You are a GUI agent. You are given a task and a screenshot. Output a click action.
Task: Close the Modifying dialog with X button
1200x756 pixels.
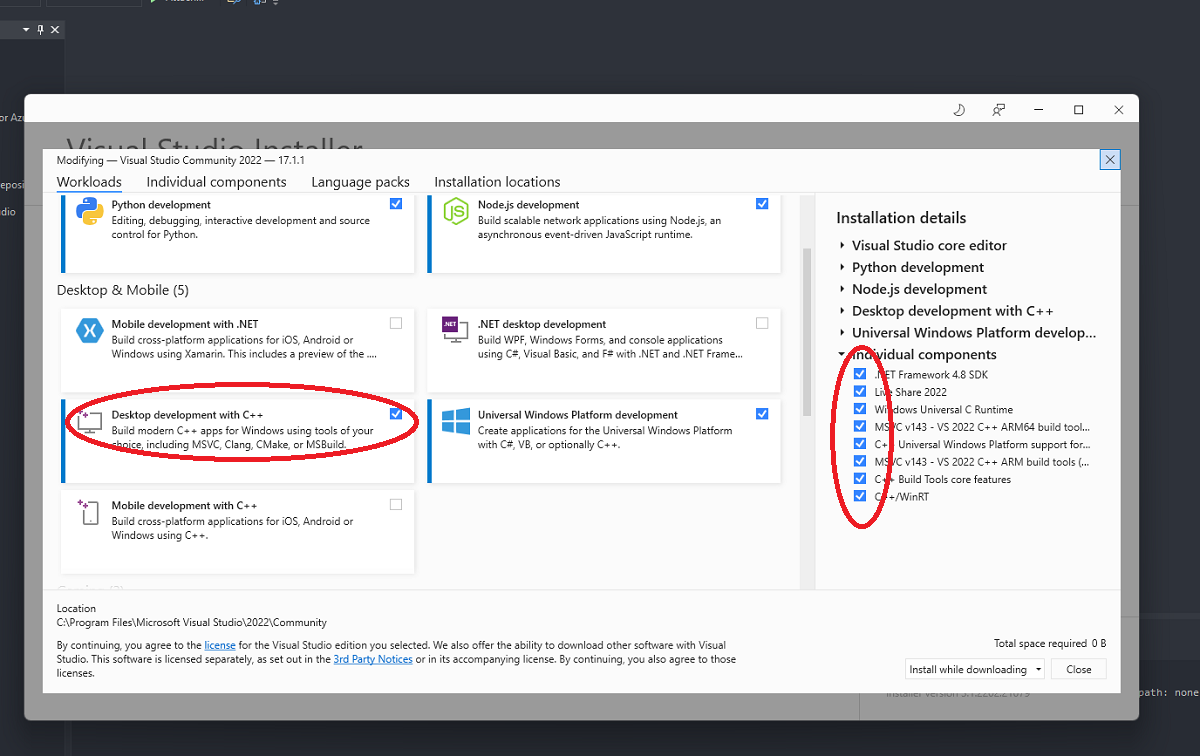point(1109,160)
